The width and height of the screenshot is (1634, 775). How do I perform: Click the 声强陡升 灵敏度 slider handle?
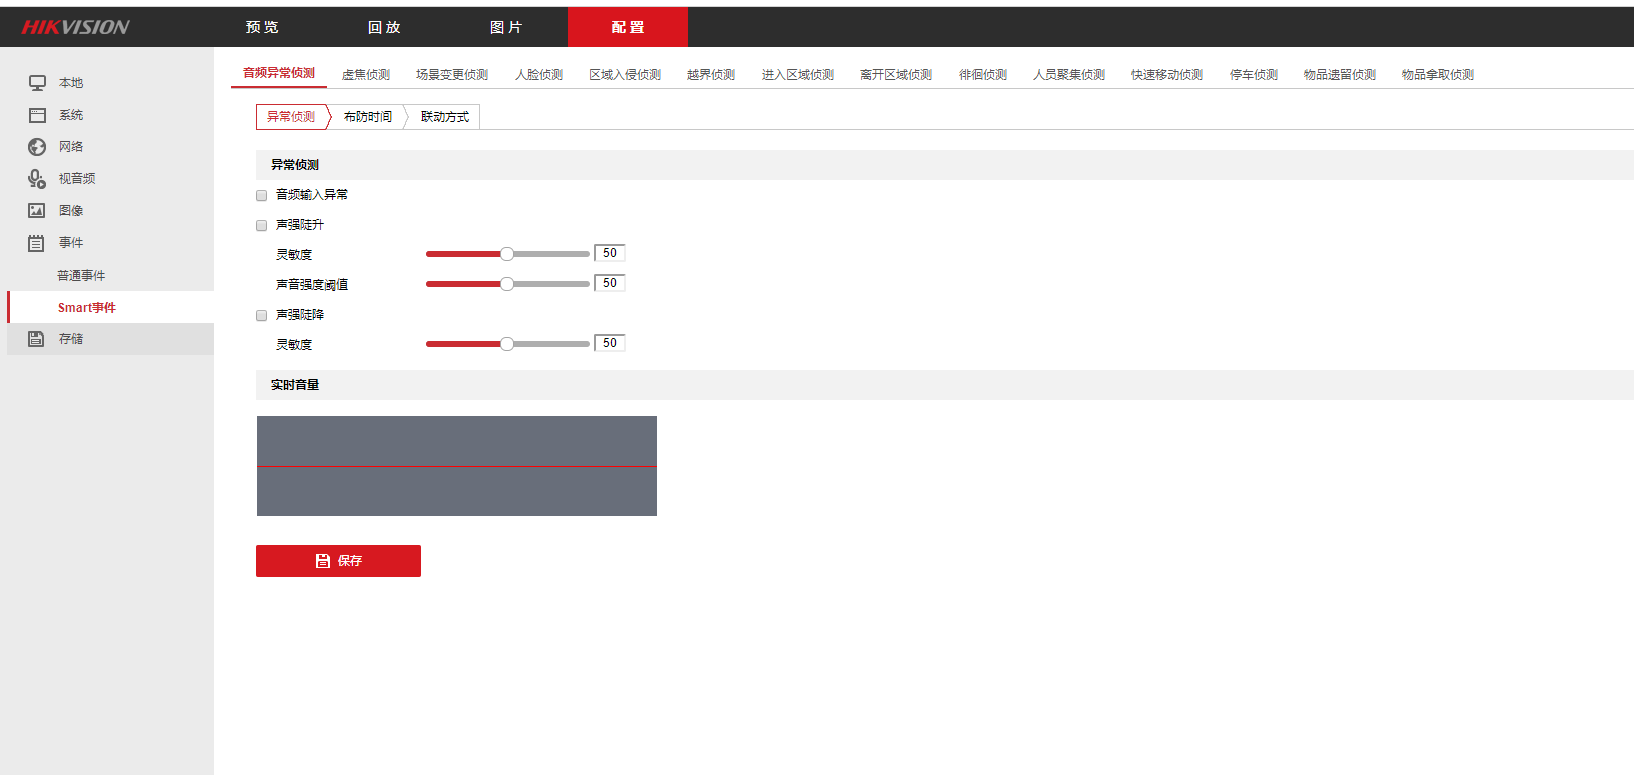coord(507,254)
